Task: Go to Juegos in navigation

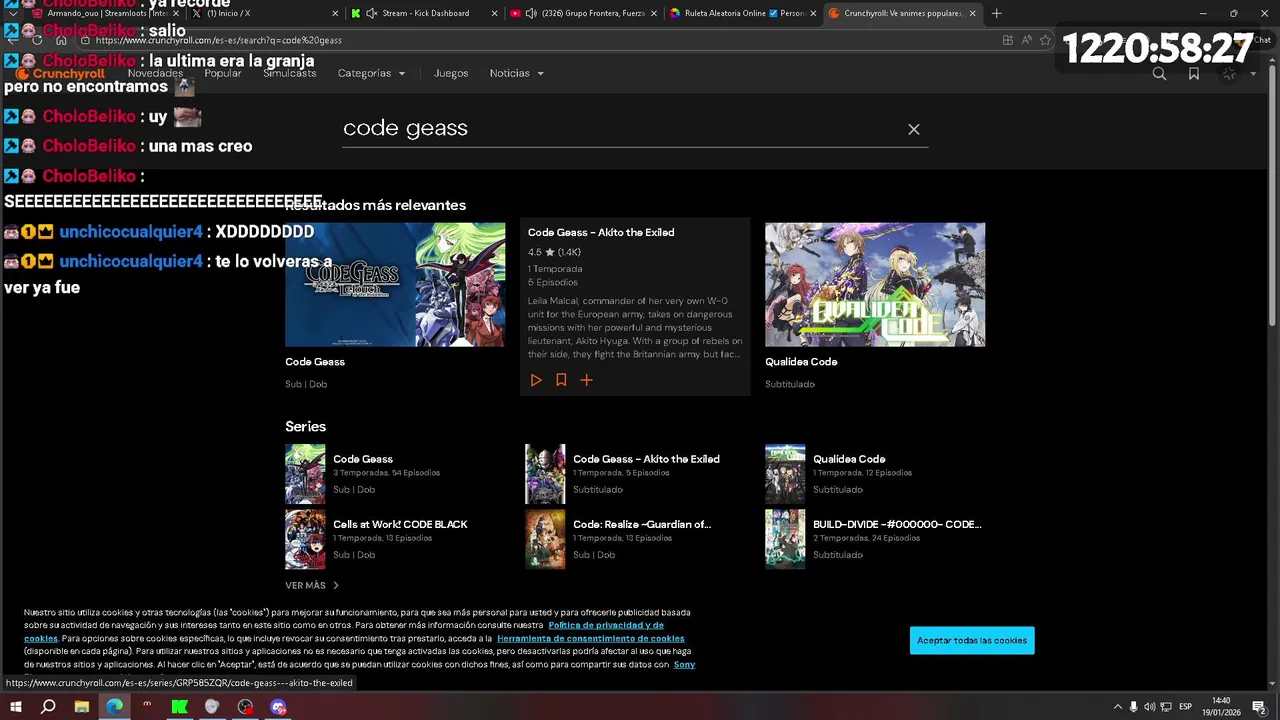Action: pyautogui.click(x=451, y=73)
